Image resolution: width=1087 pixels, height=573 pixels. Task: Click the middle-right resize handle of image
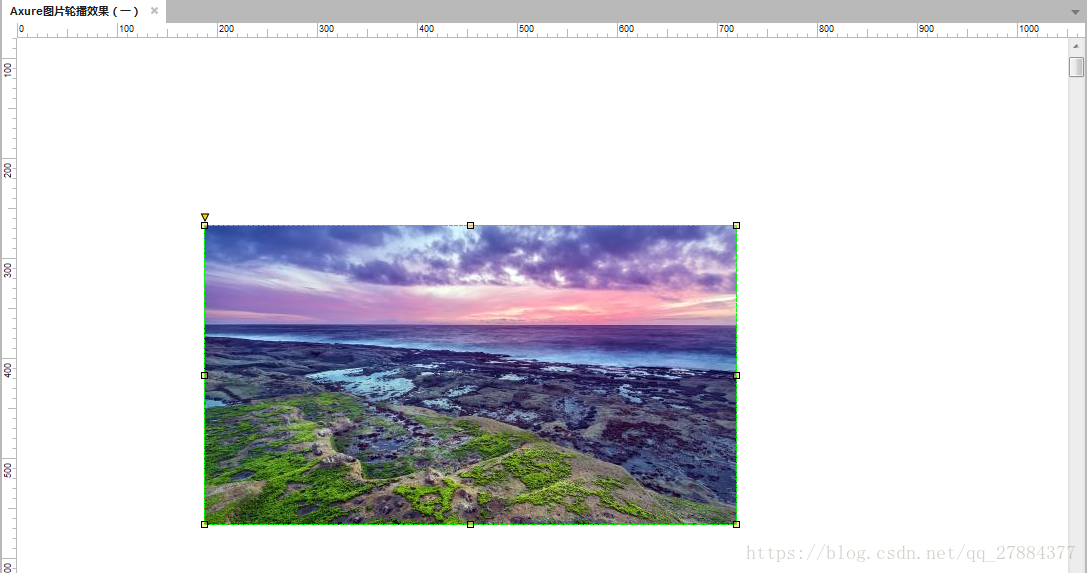pyautogui.click(x=736, y=376)
